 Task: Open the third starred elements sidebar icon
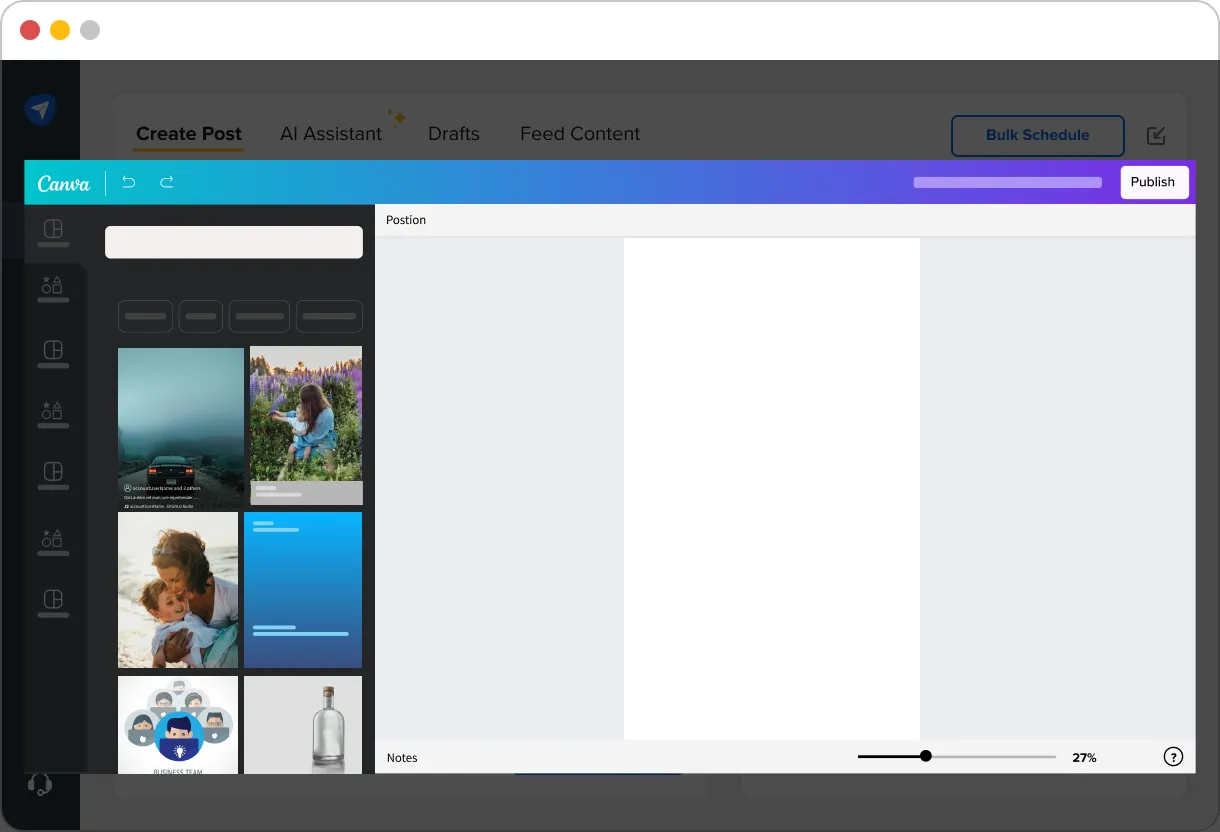pyautogui.click(x=53, y=540)
